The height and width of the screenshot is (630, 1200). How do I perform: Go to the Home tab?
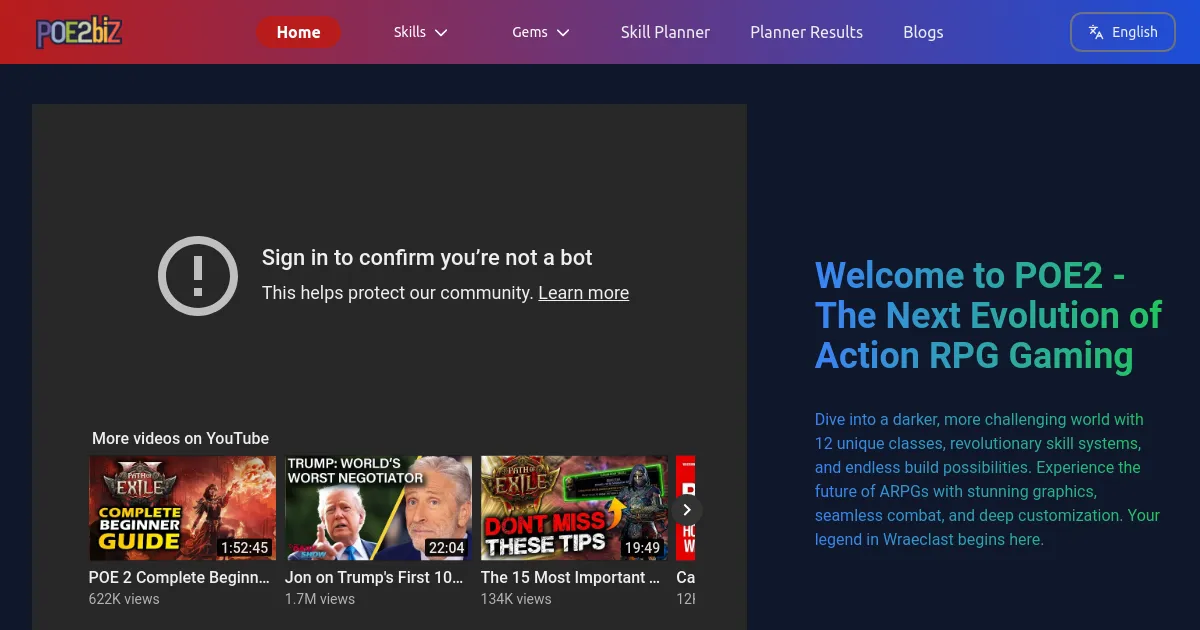[x=298, y=32]
